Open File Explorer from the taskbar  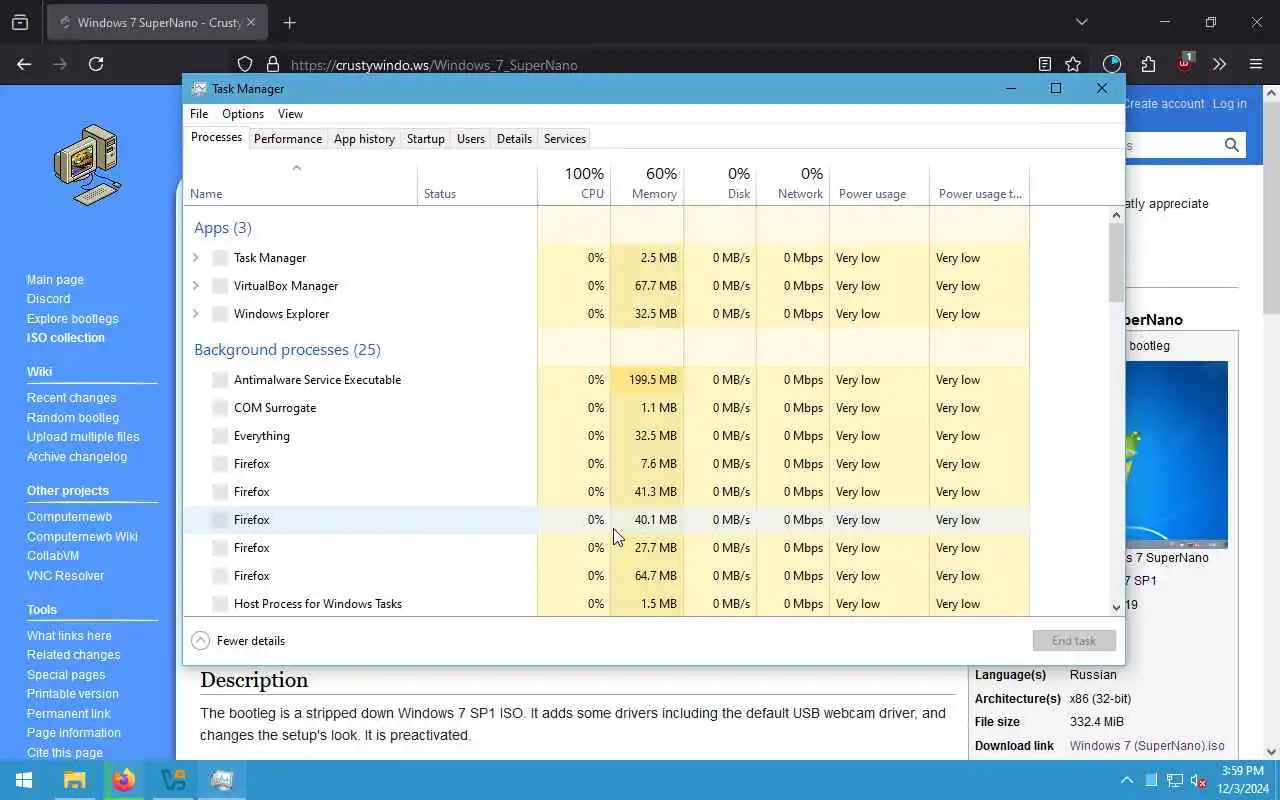(75, 780)
